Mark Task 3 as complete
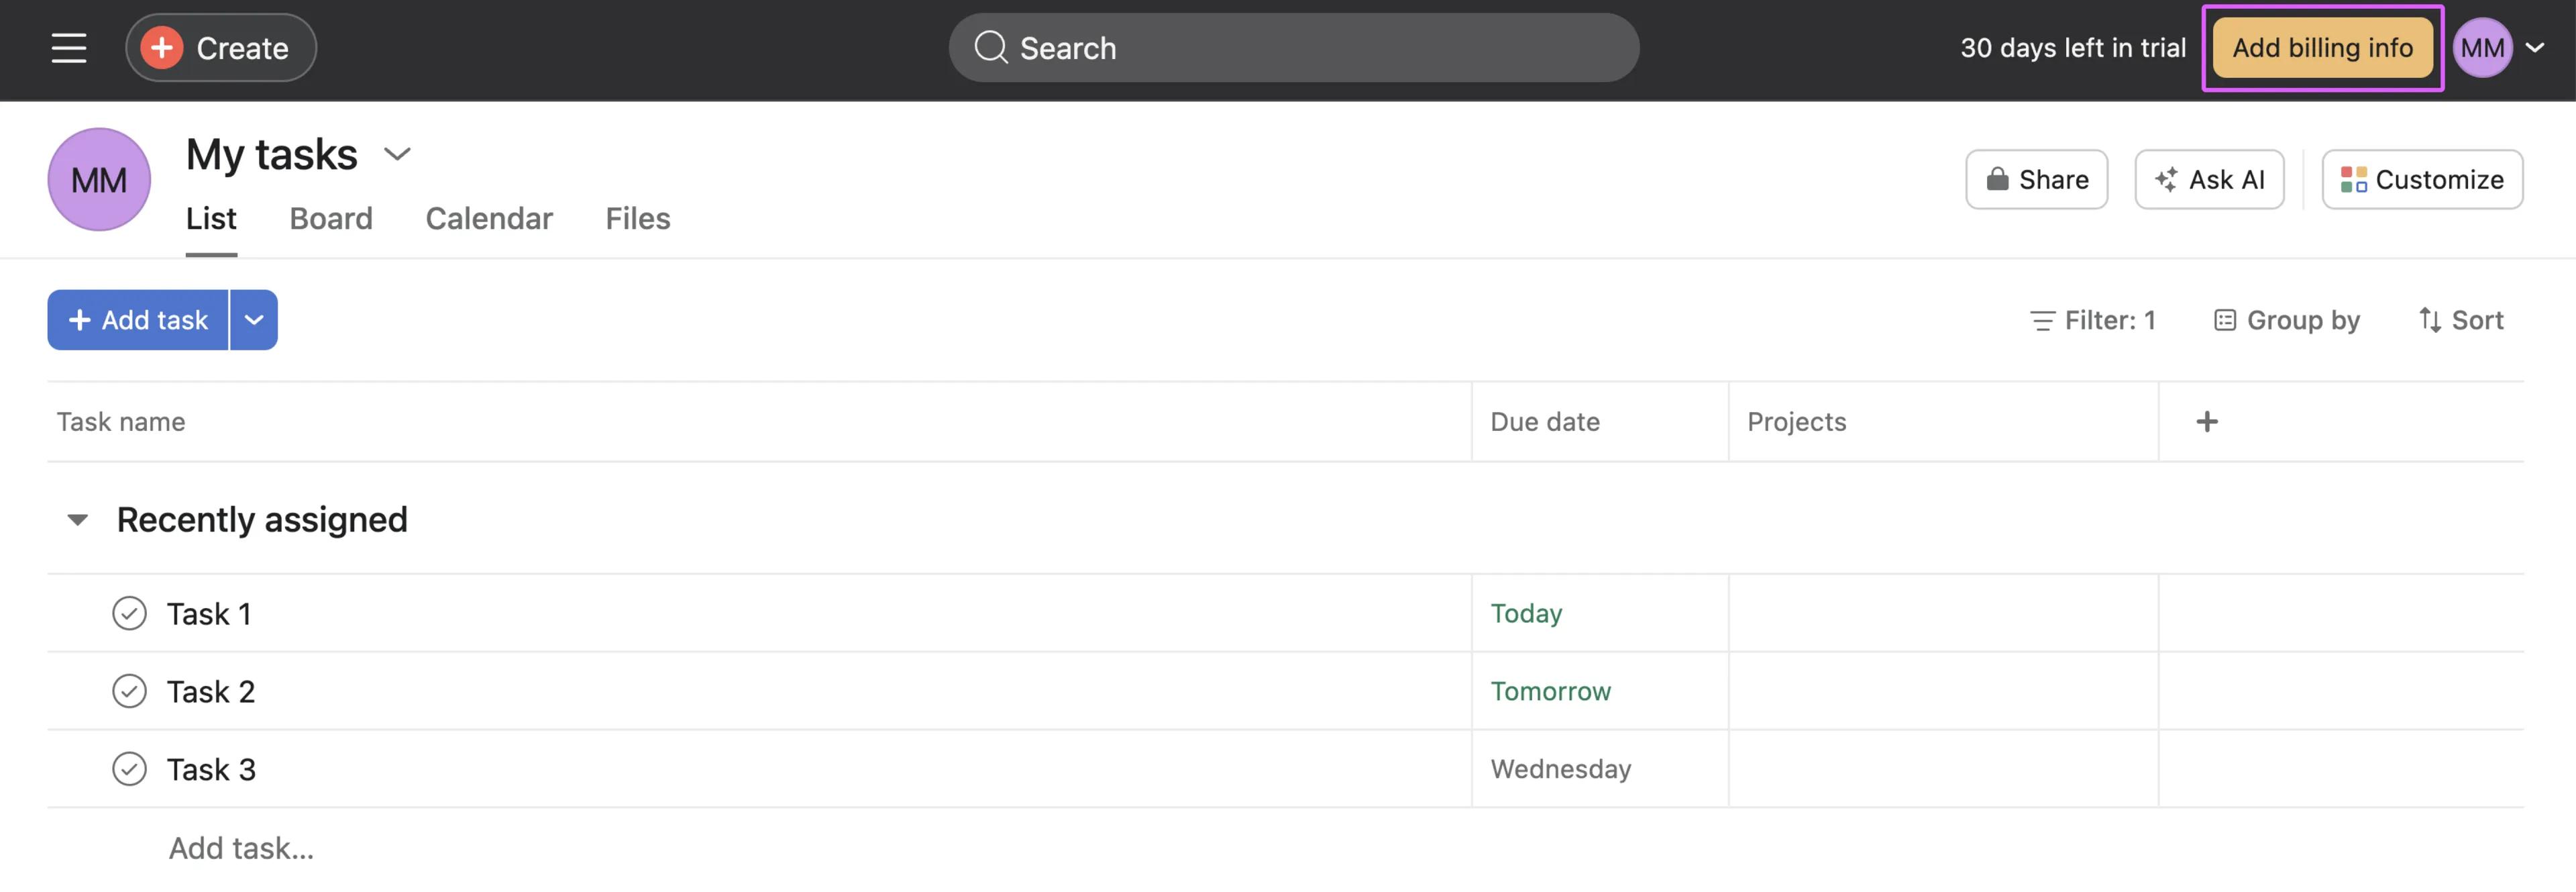 [x=129, y=769]
